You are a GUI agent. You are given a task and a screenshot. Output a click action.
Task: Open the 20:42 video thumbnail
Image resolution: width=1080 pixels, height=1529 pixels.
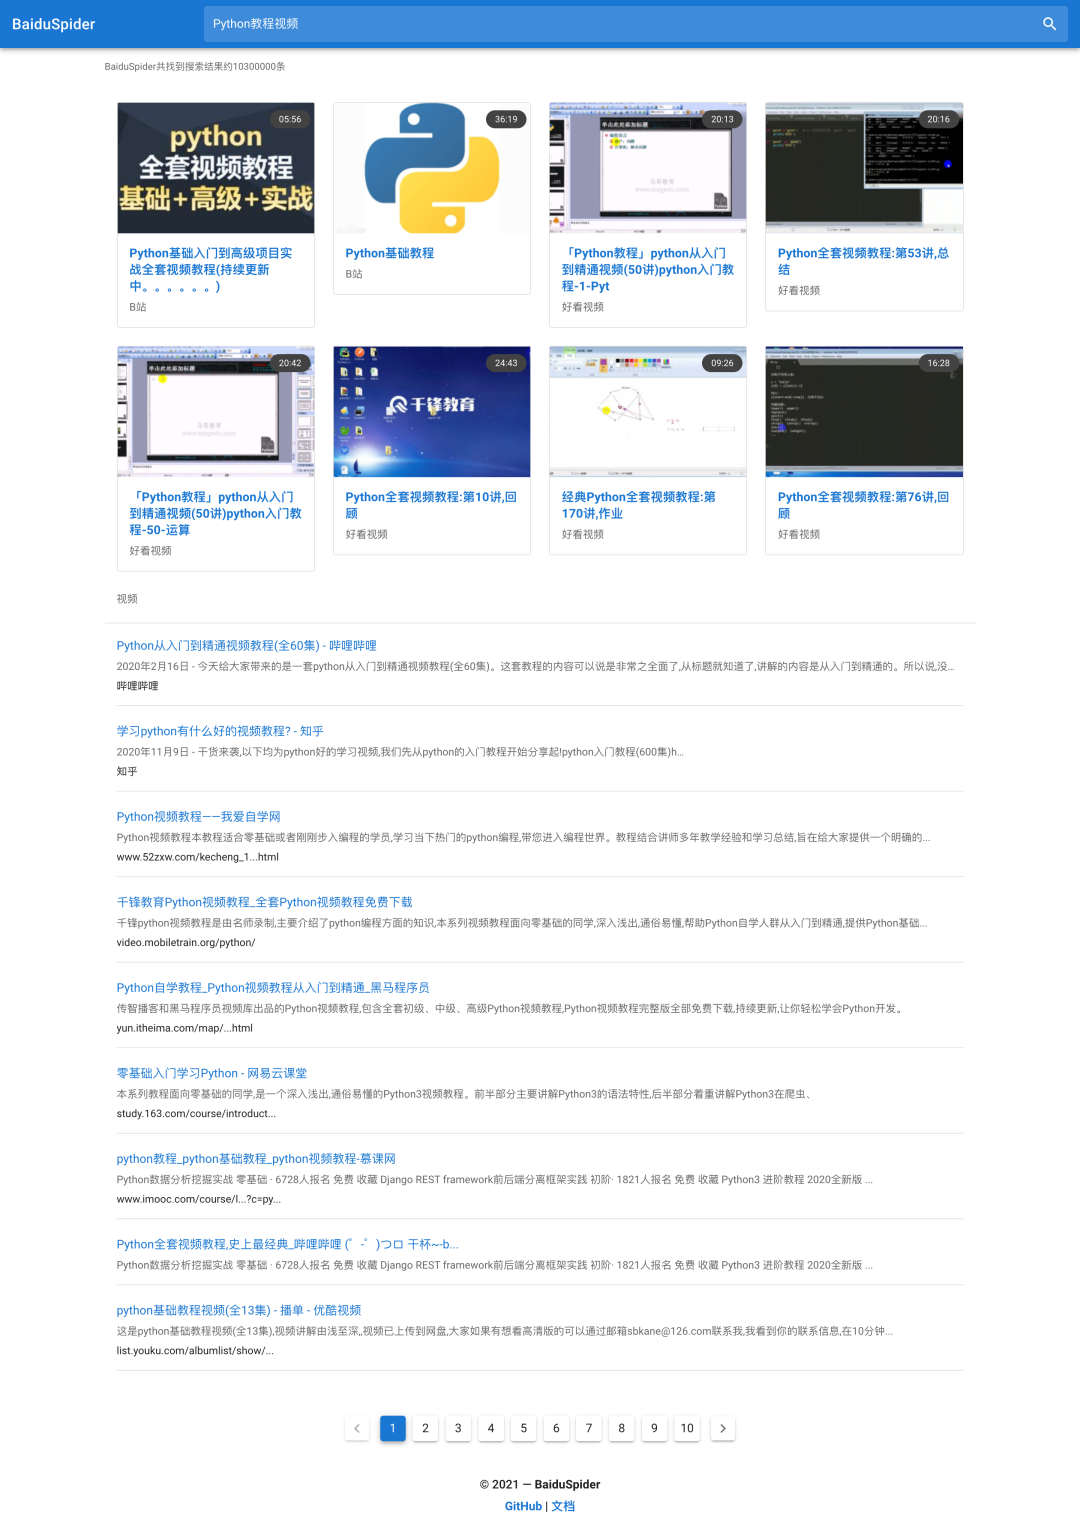216,412
